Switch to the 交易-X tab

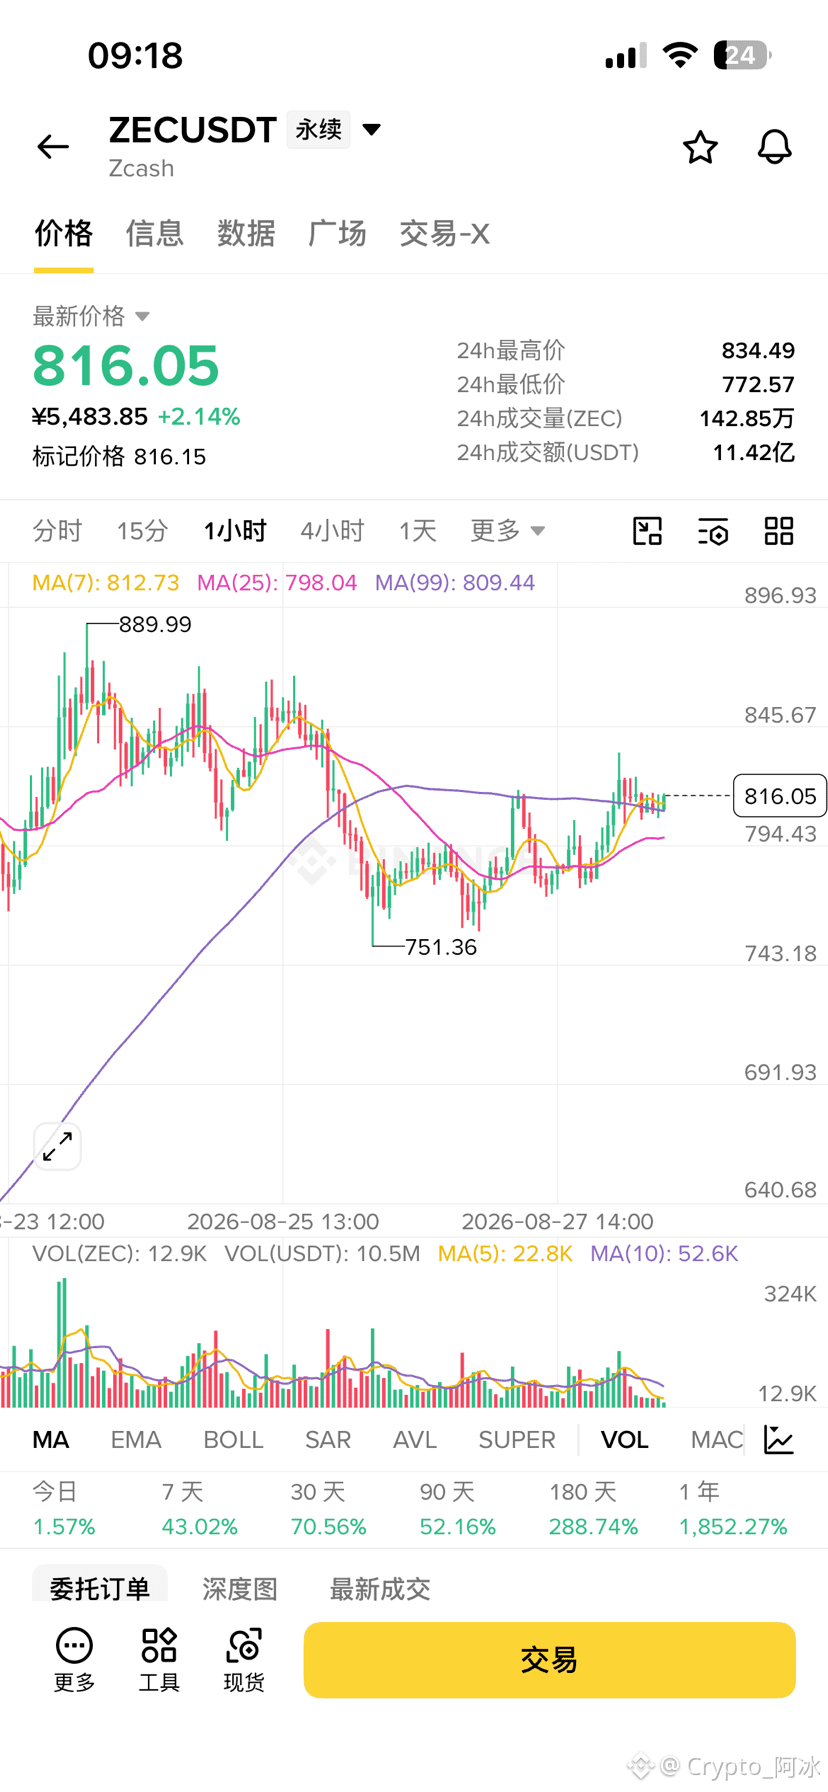tap(444, 233)
